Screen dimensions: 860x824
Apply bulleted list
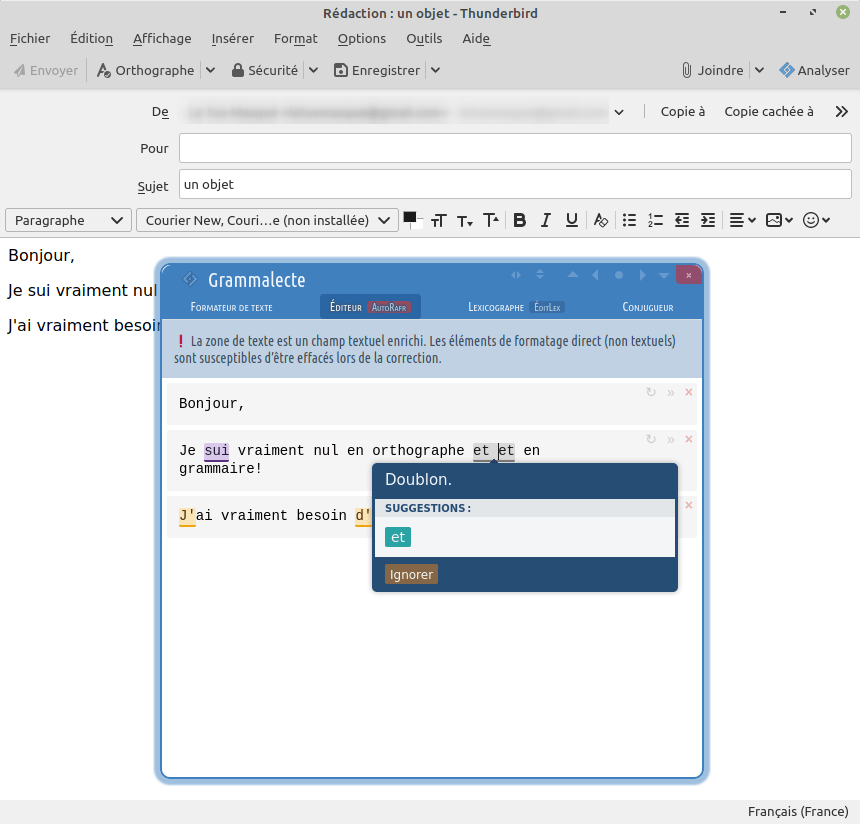click(629, 220)
